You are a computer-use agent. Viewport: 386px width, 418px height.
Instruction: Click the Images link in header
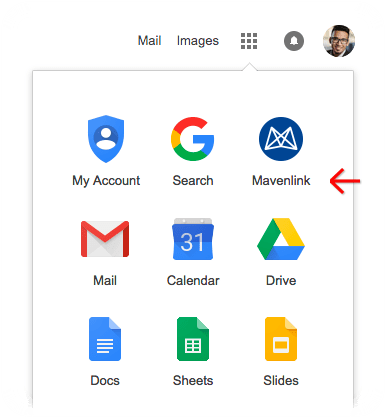point(198,41)
